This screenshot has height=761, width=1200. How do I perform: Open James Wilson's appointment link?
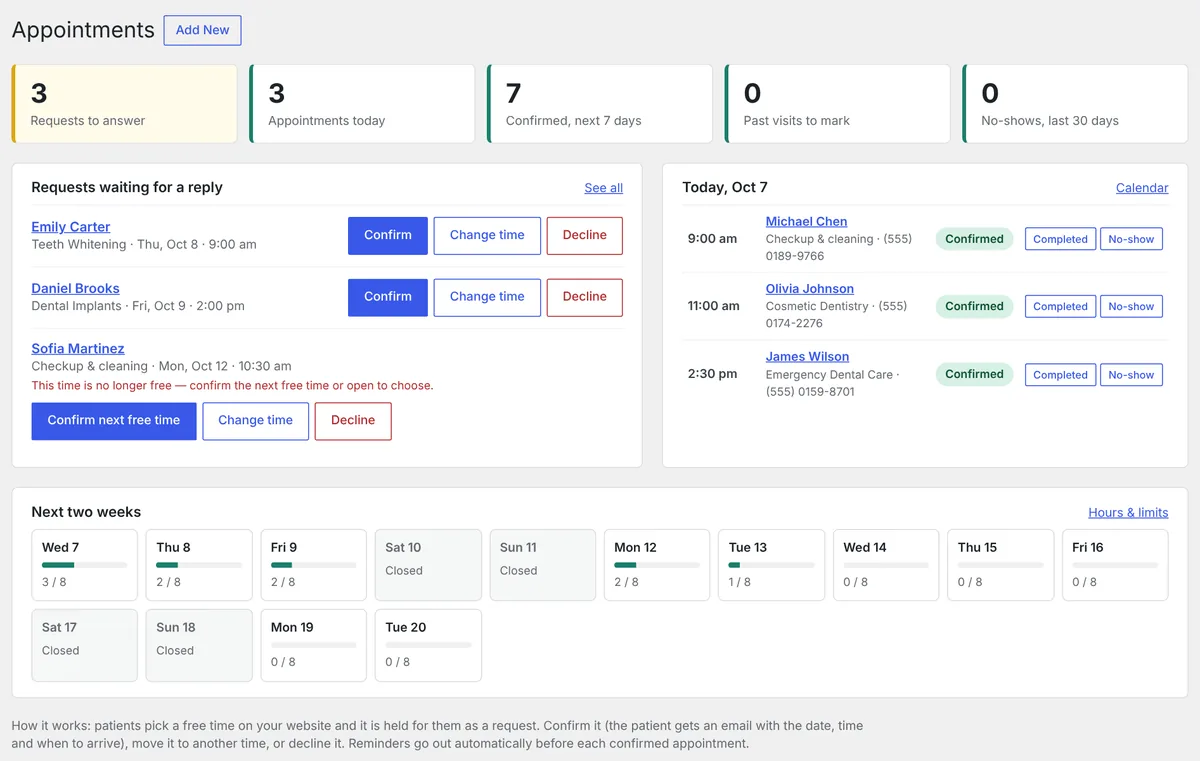[808, 357]
